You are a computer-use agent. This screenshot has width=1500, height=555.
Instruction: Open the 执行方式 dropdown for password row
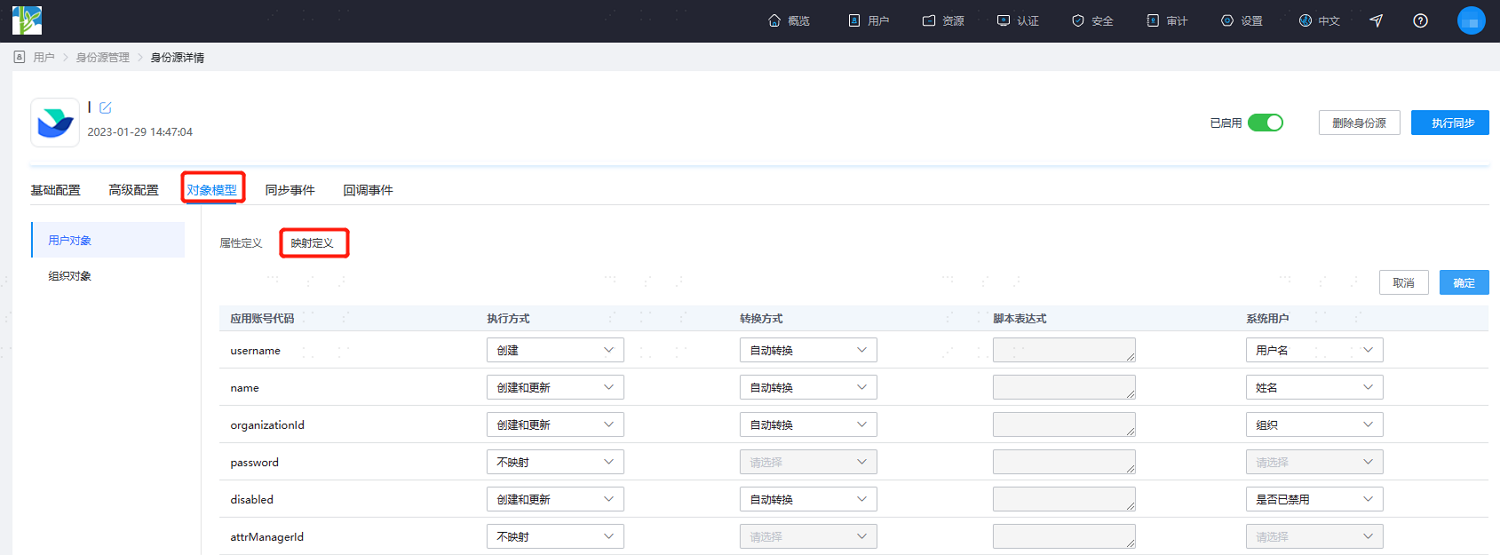(555, 462)
